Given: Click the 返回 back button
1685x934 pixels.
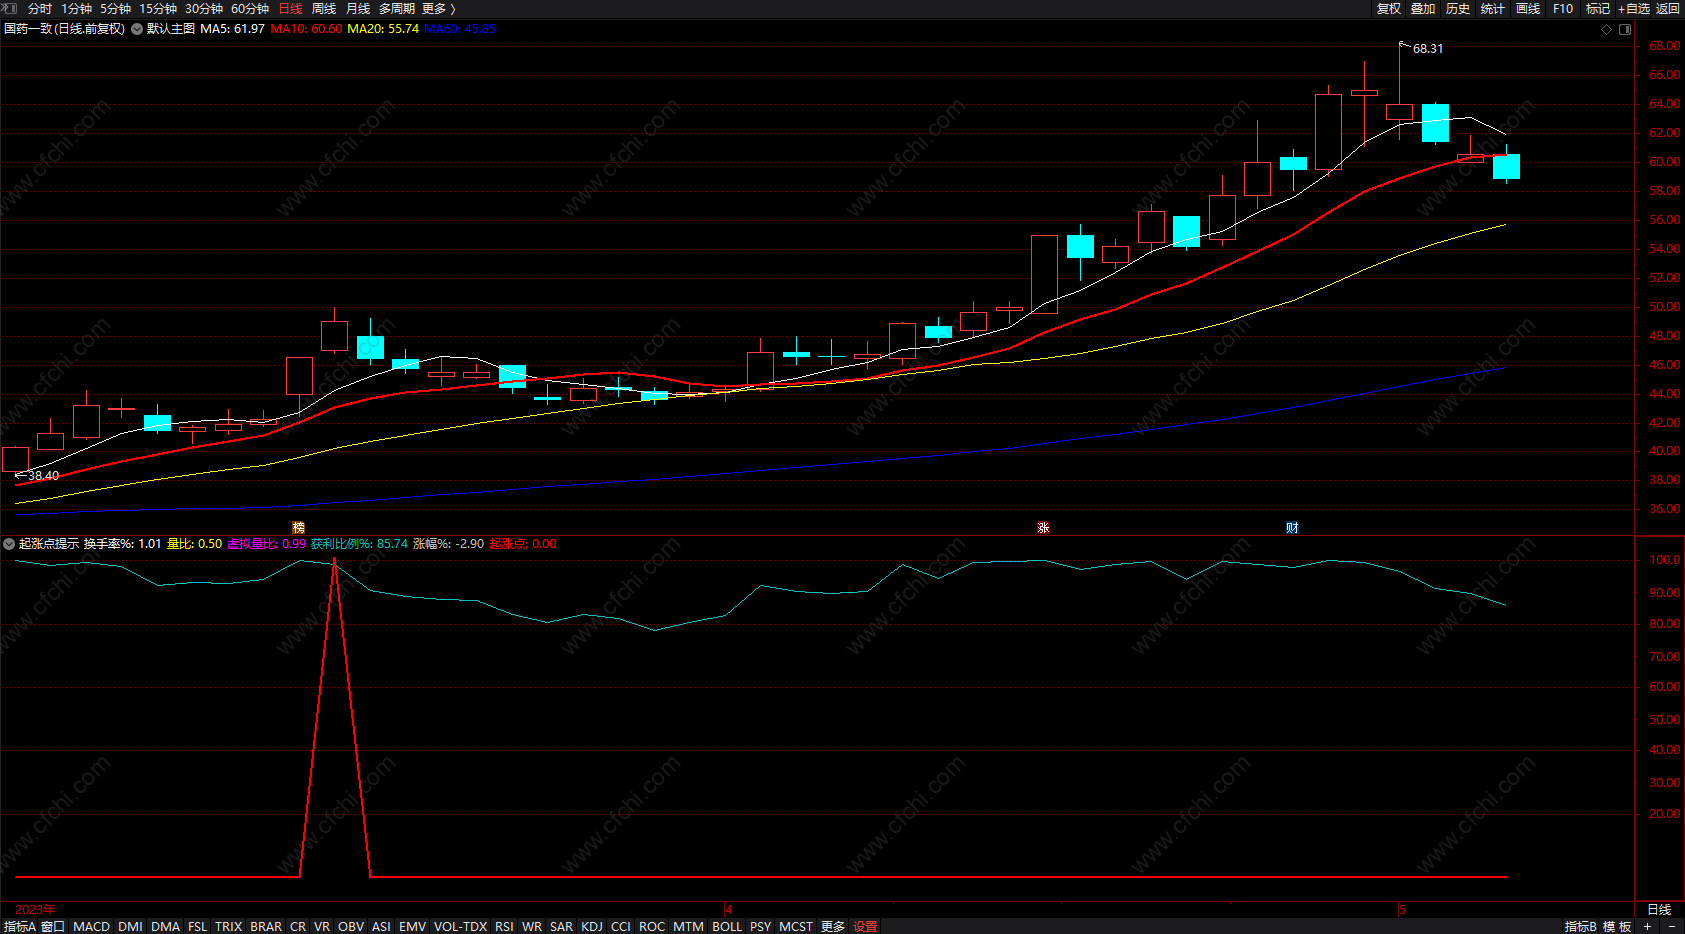Looking at the screenshot, I should click(1668, 8).
